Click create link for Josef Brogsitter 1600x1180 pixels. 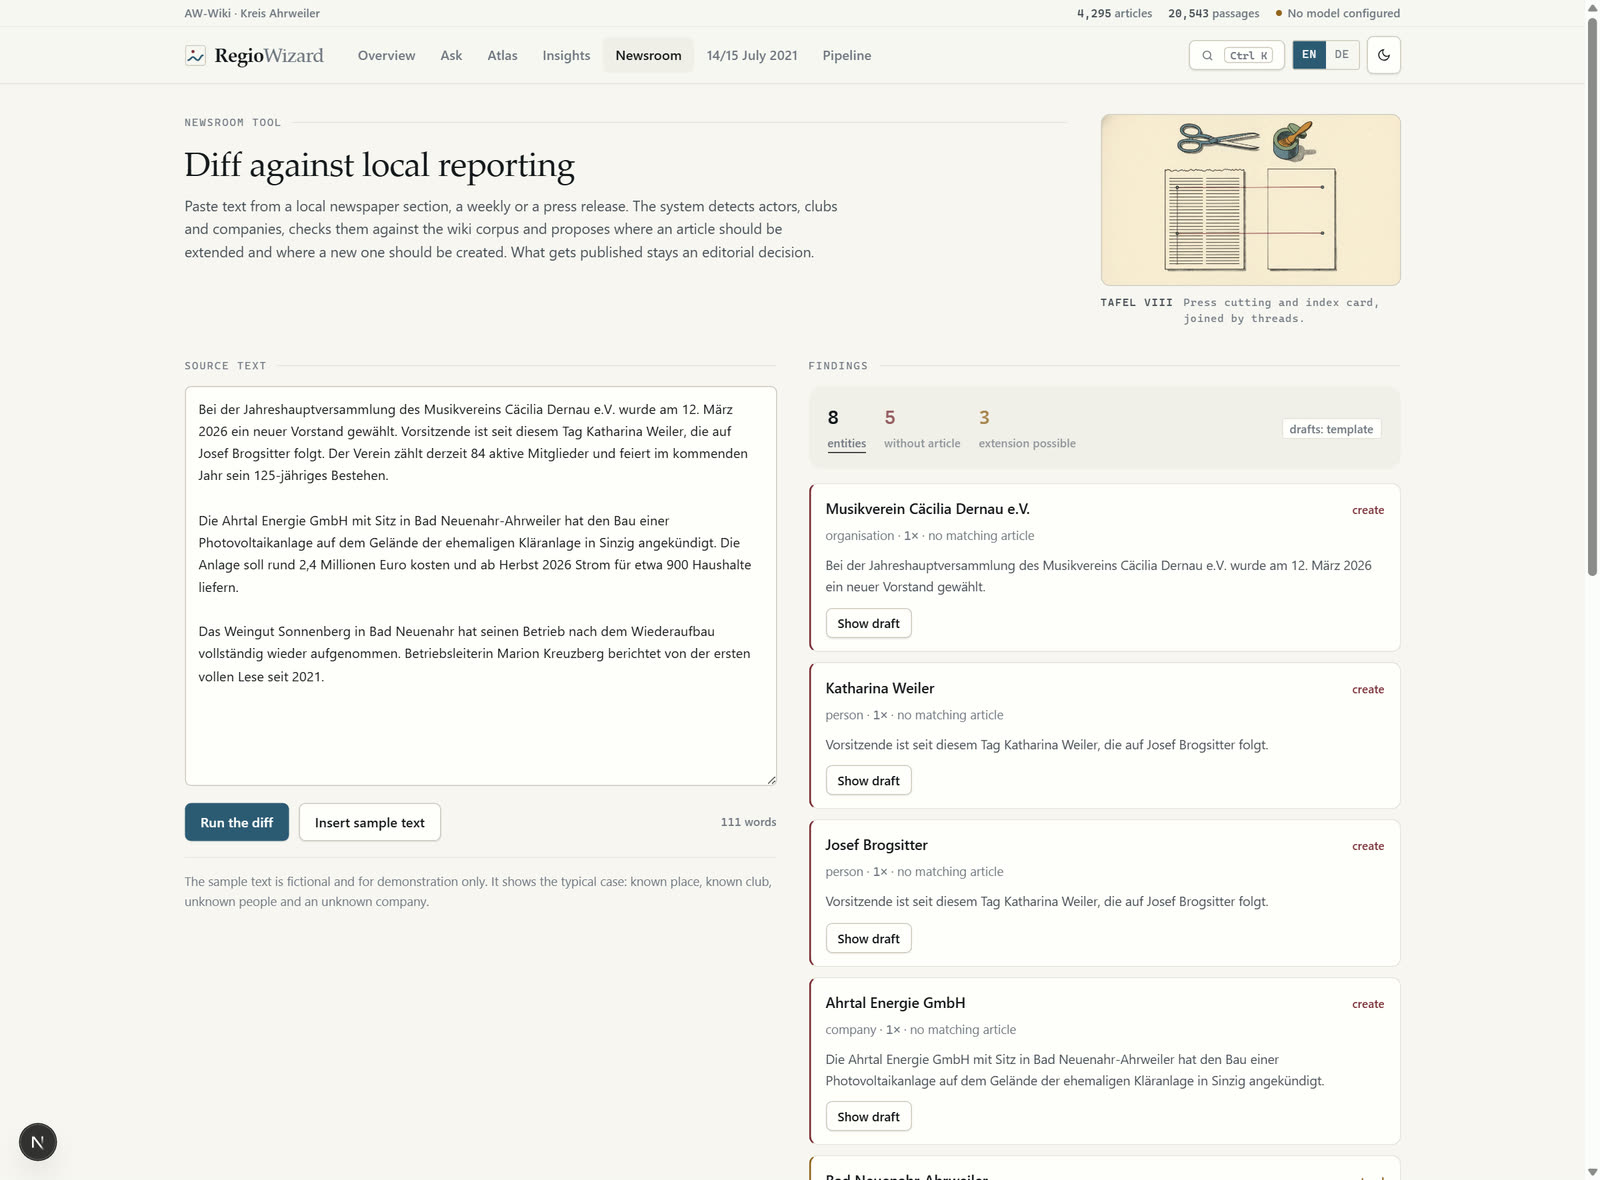coord(1368,846)
